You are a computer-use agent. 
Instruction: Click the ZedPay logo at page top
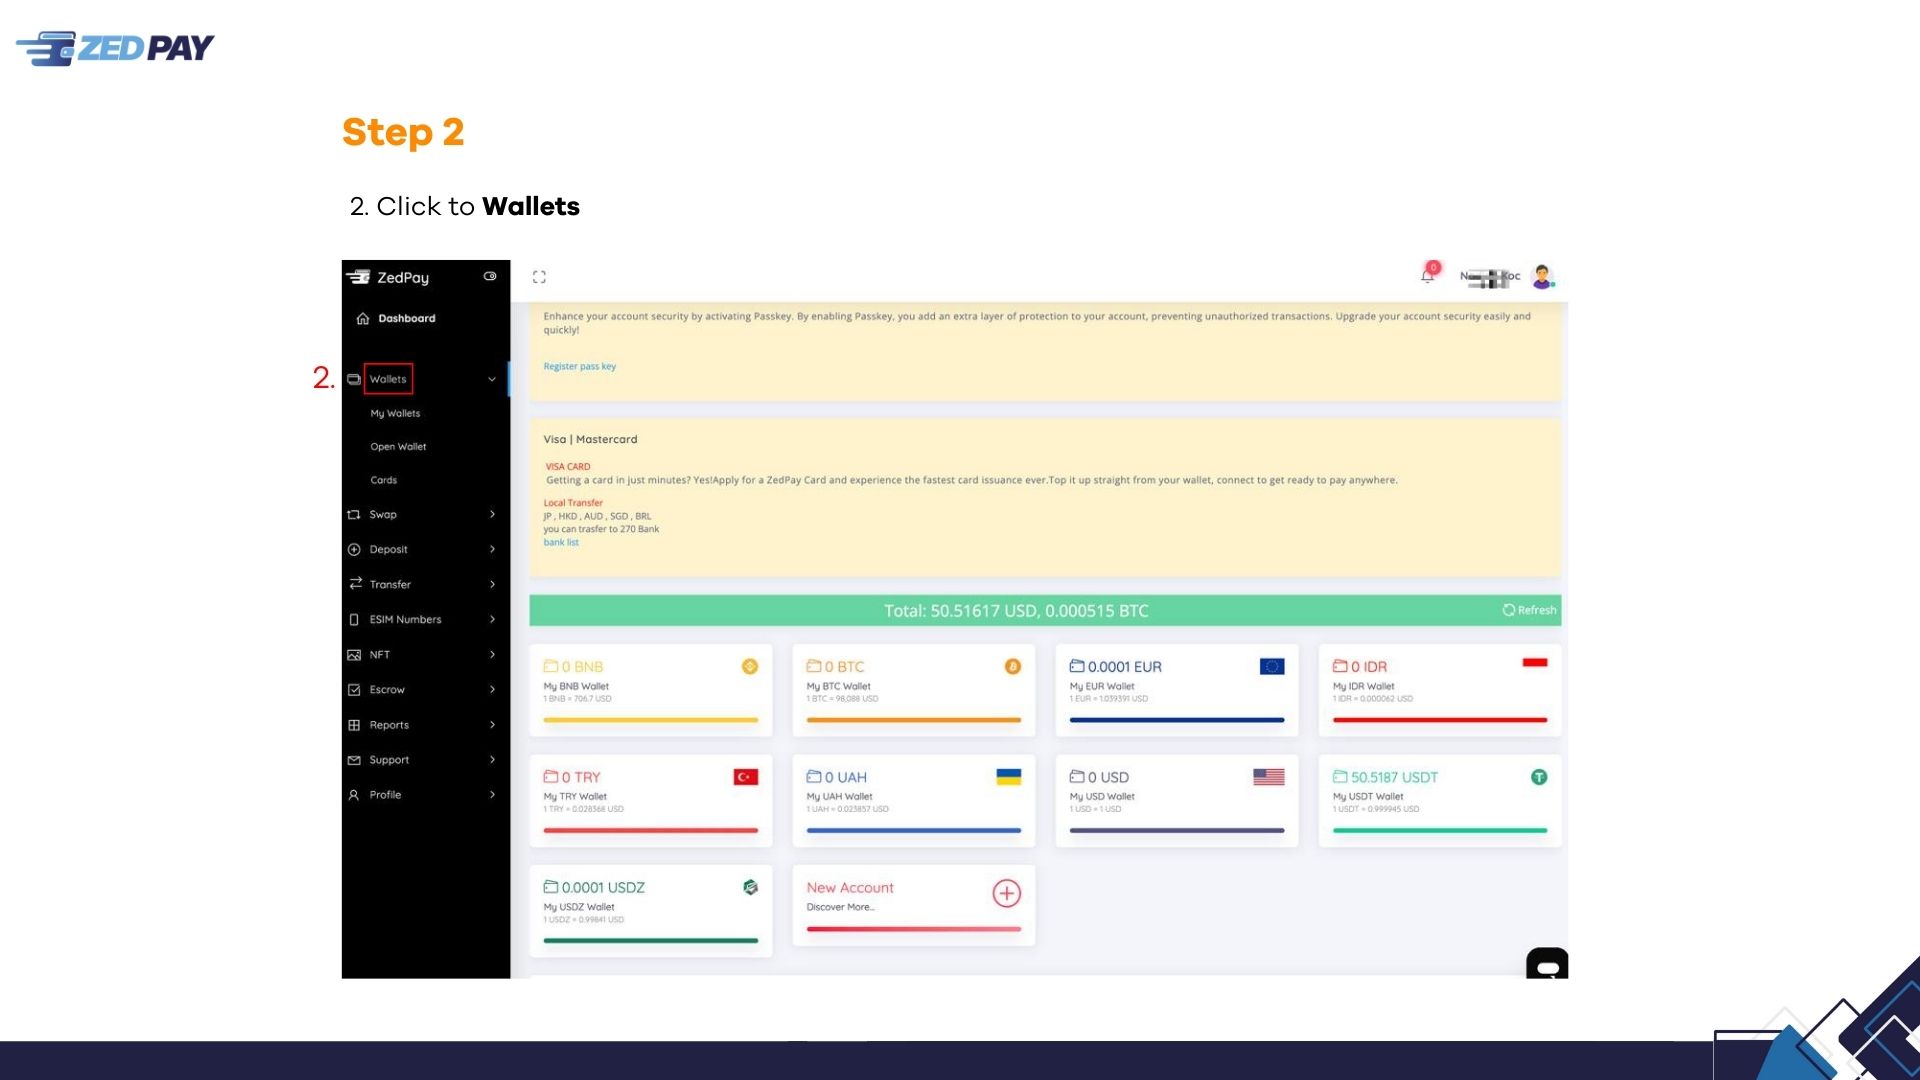[115, 48]
